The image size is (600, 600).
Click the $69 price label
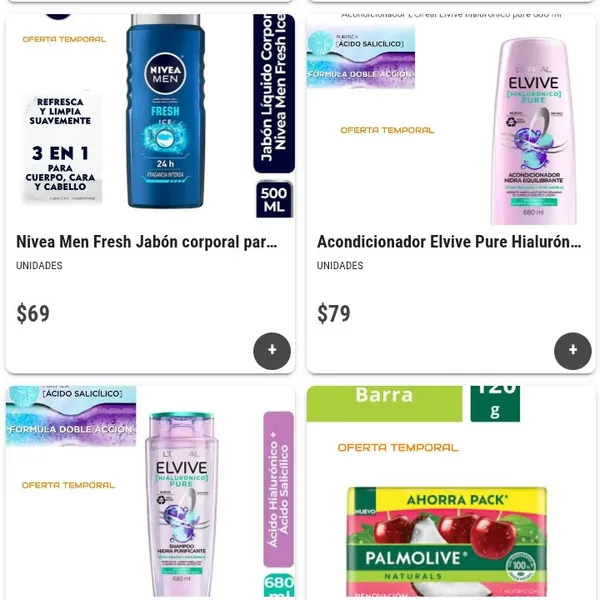click(33, 313)
